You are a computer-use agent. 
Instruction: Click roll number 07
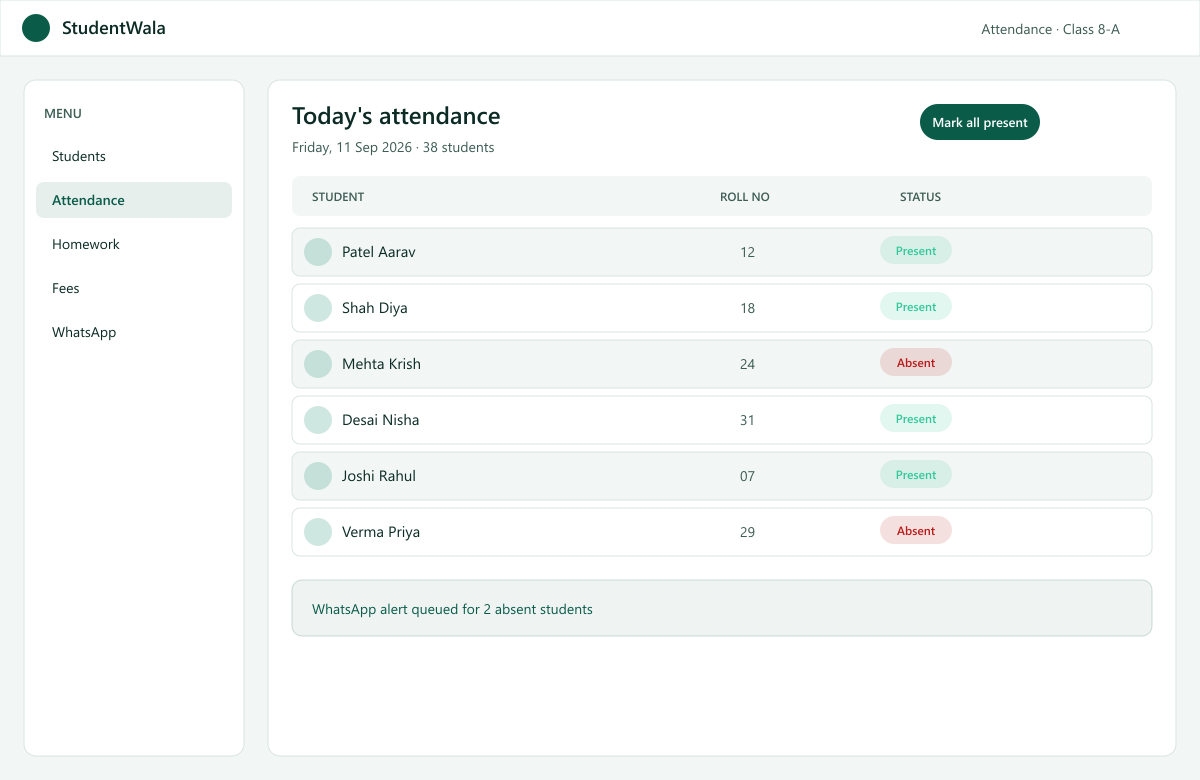747,476
